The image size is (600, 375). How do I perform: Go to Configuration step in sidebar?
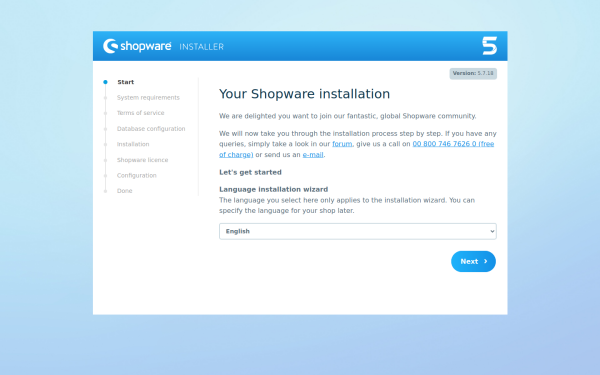[137, 175]
